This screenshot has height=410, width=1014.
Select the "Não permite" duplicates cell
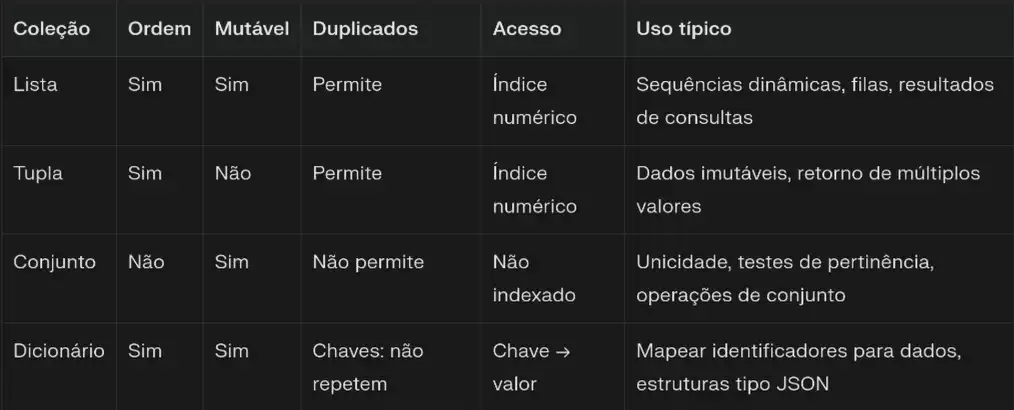[x=368, y=262]
